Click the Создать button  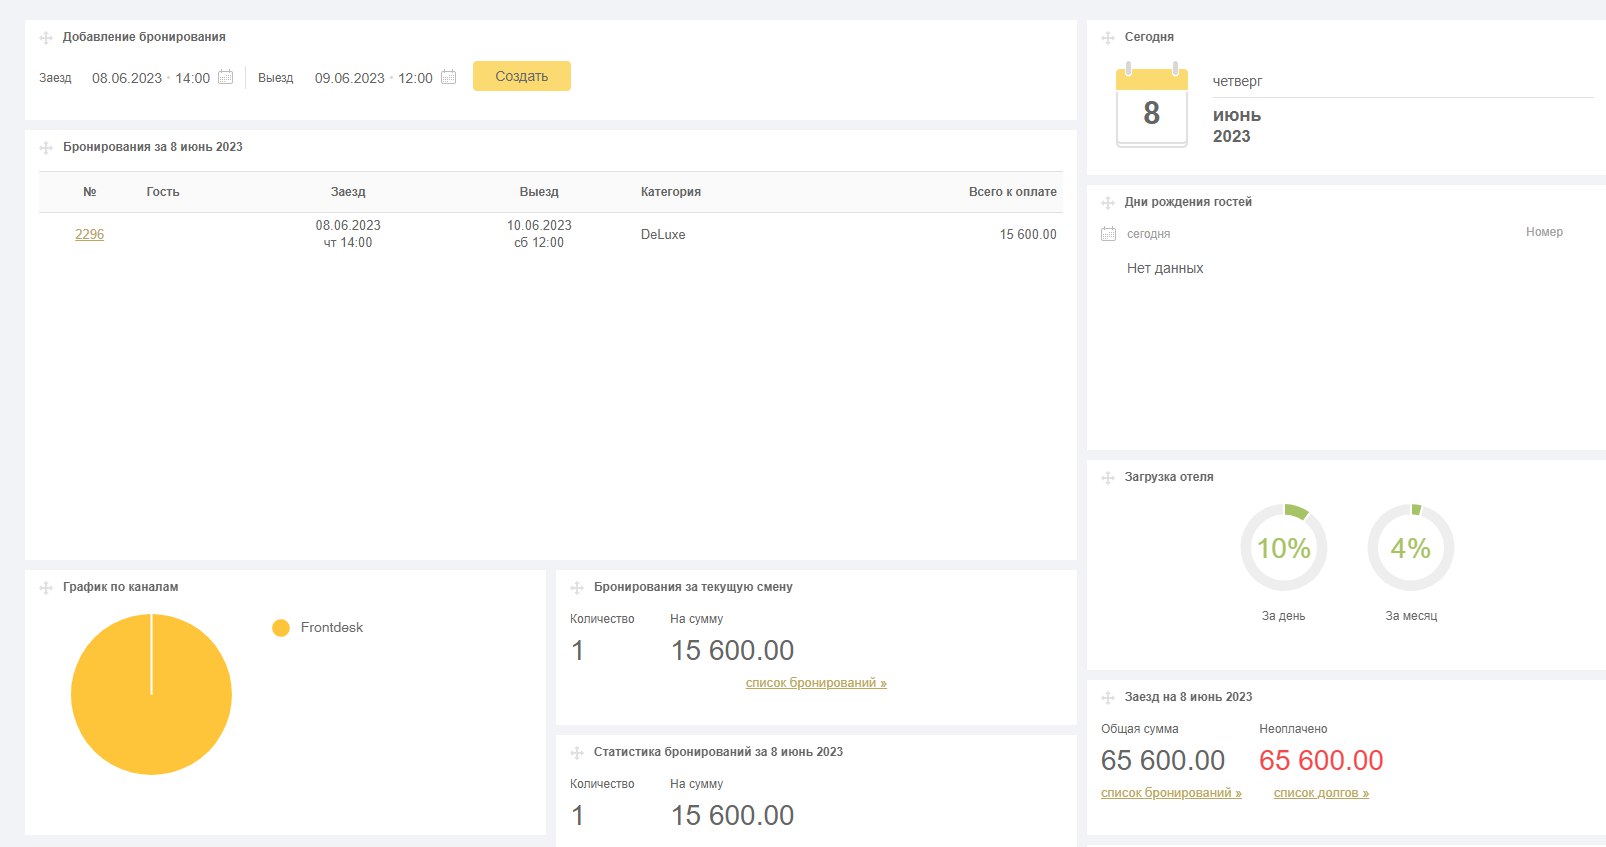521,76
